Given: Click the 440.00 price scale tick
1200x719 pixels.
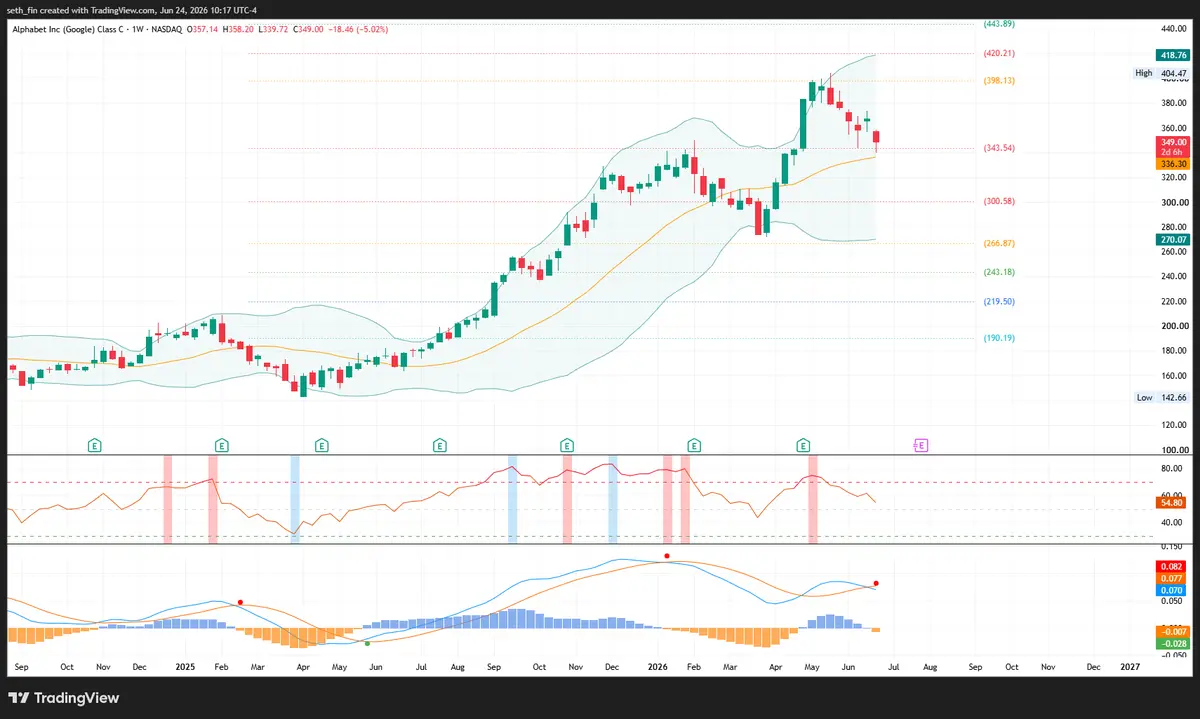Looking at the screenshot, I should pos(1173,29).
